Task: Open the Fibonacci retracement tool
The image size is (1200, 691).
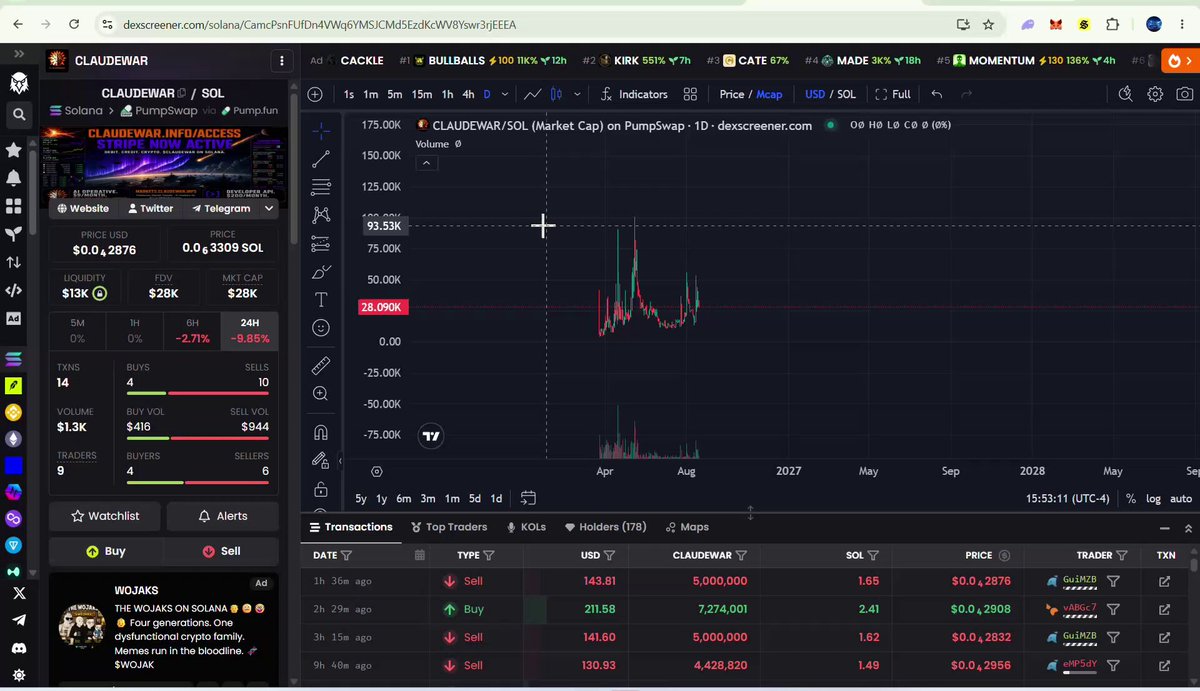Action: pos(321,187)
